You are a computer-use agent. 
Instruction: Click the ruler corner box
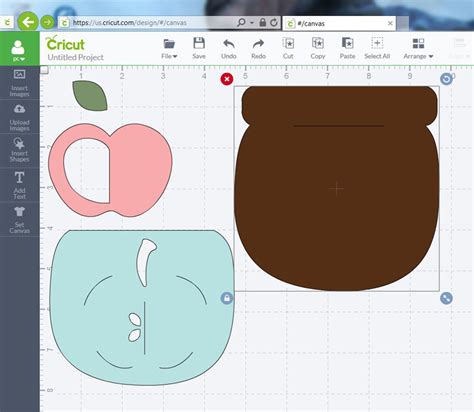click(x=44, y=70)
